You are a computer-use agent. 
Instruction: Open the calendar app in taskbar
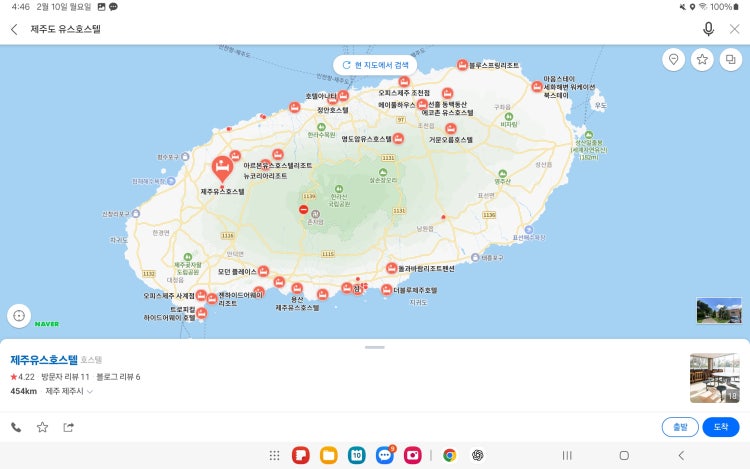(357, 455)
